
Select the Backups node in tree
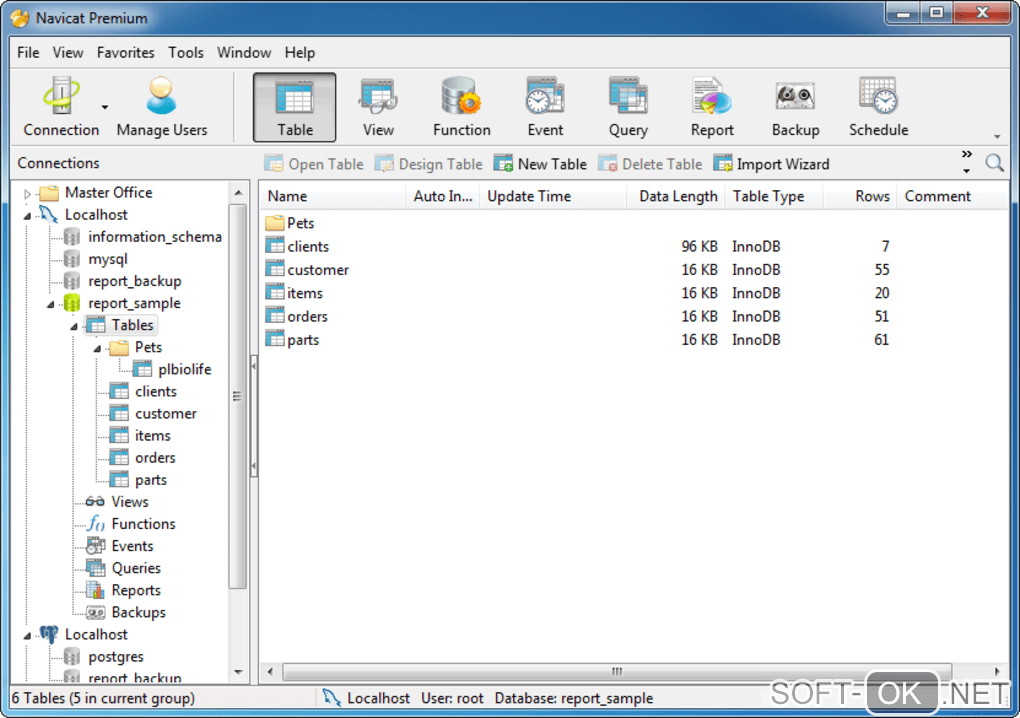[138, 612]
